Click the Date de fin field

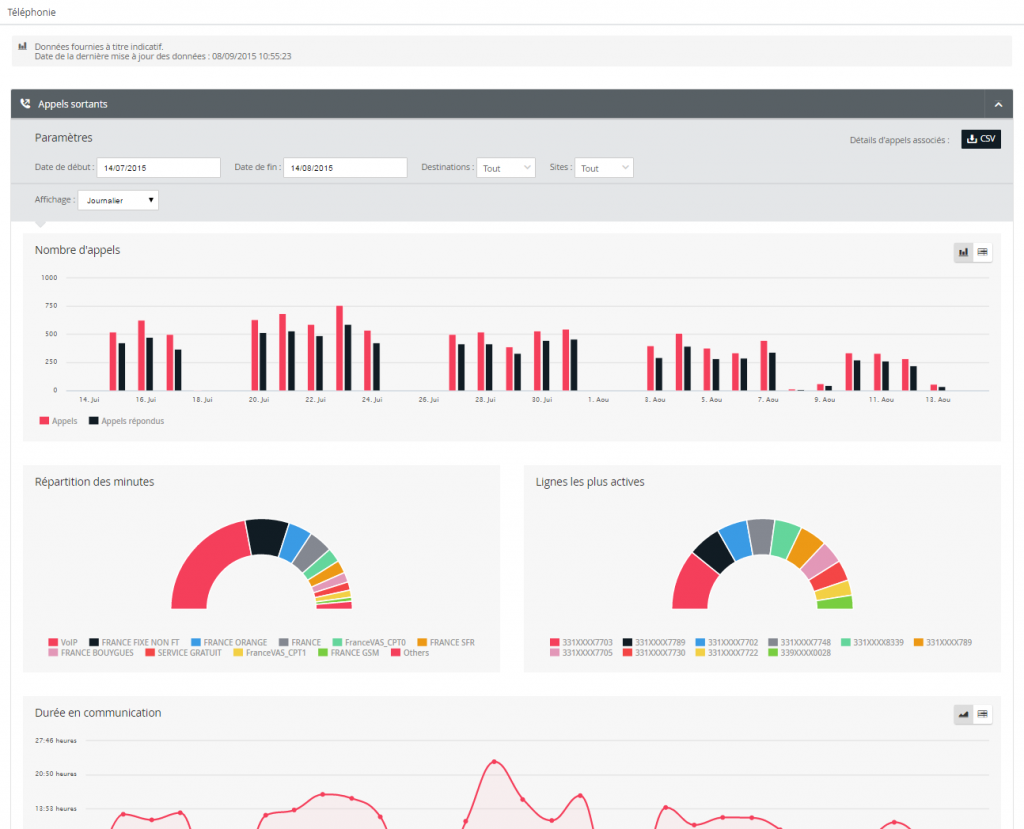point(345,167)
